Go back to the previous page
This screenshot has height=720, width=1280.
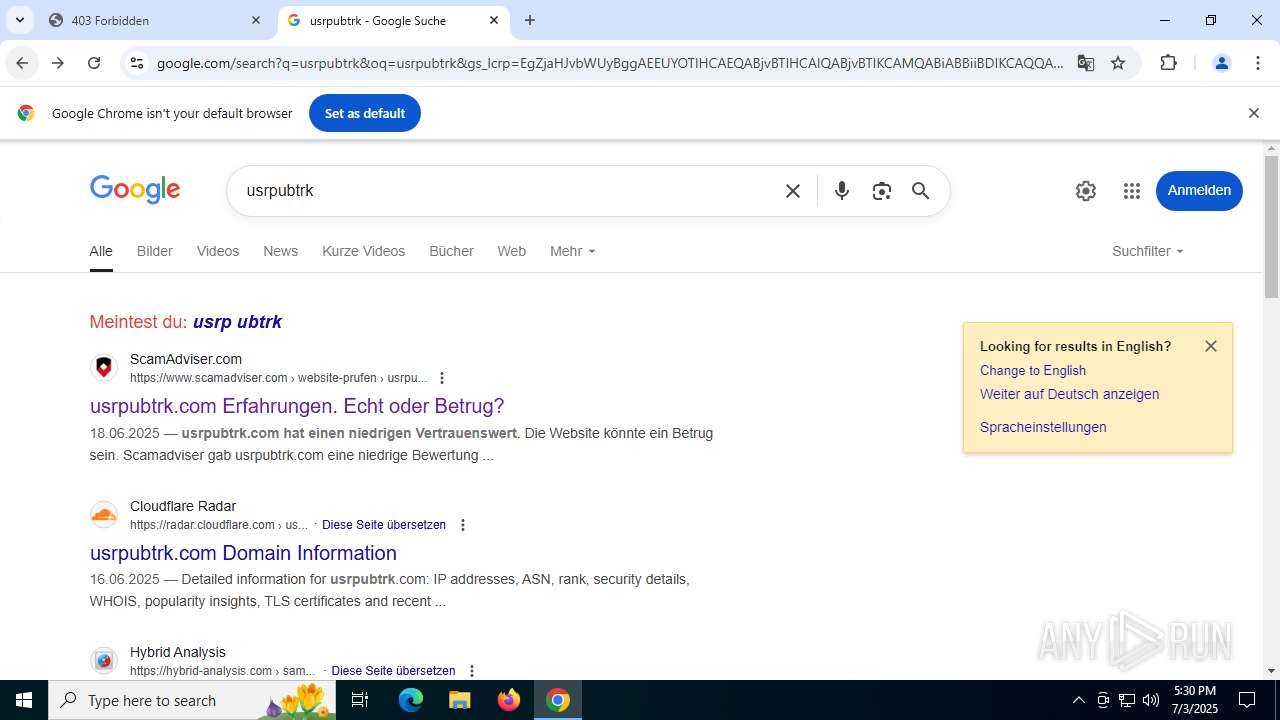(22, 63)
